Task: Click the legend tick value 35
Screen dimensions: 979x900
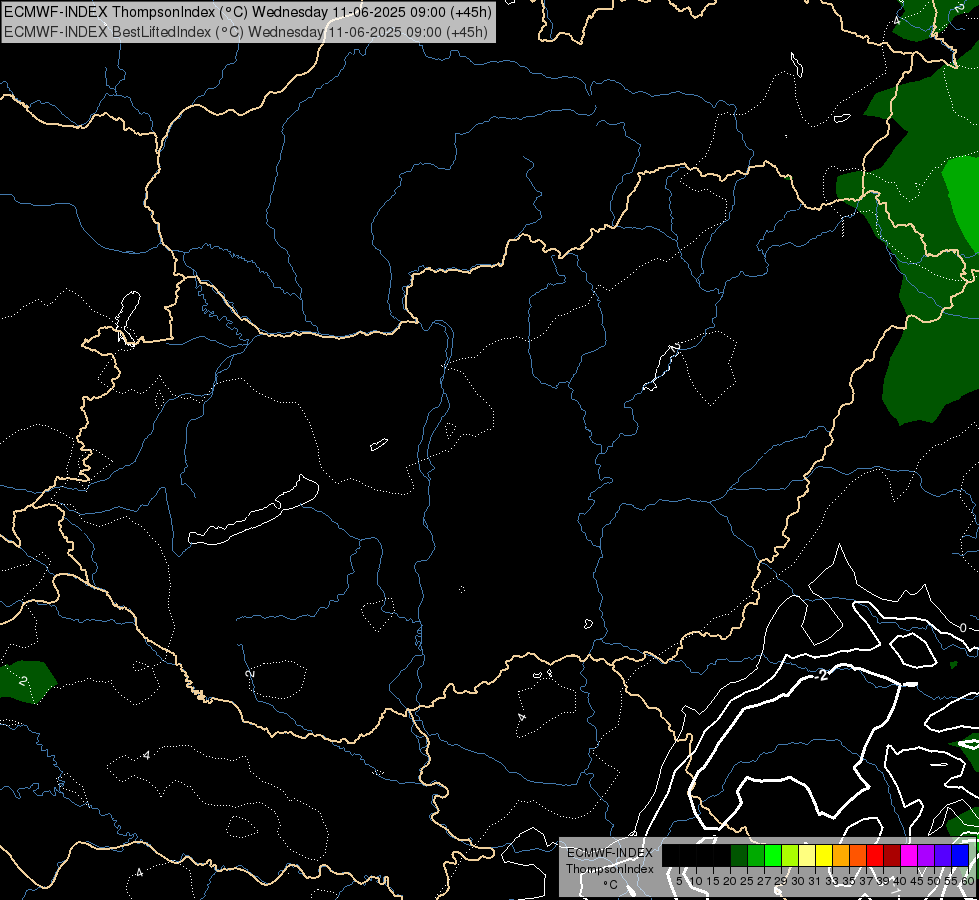Action: pyautogui.click(x=850, y=881)
